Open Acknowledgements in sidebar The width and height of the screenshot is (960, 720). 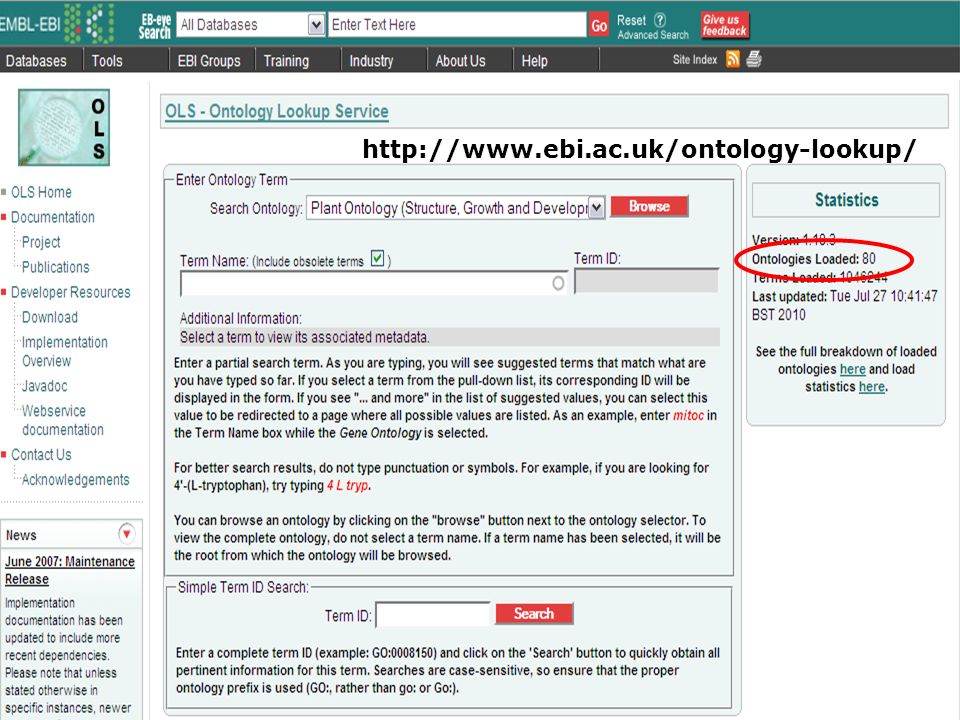pyautogui.click(x=75, y=479)
